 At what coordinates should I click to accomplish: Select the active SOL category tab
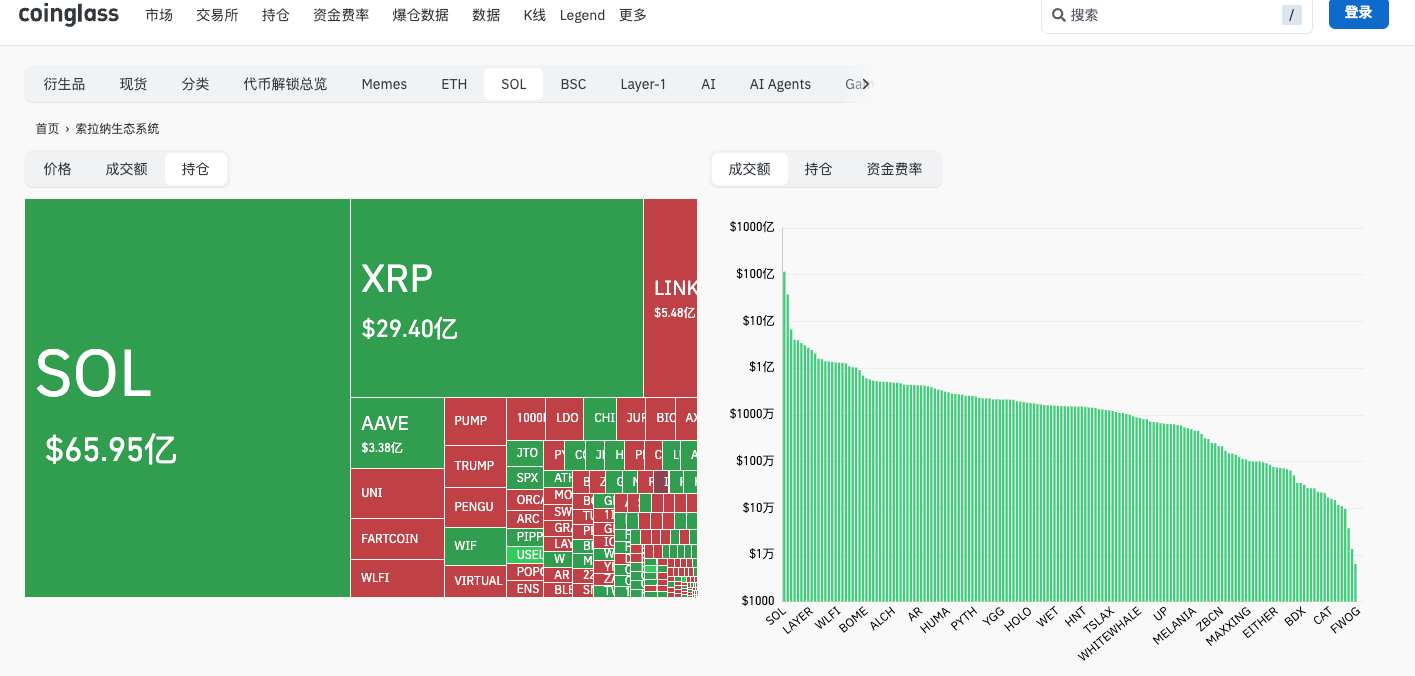[514, 84]
